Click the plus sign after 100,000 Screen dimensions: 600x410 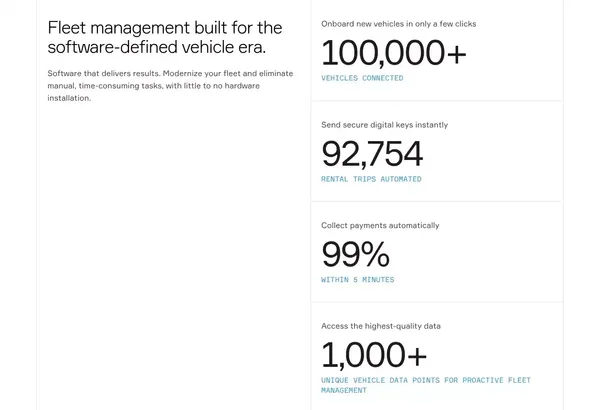(457, 54)
